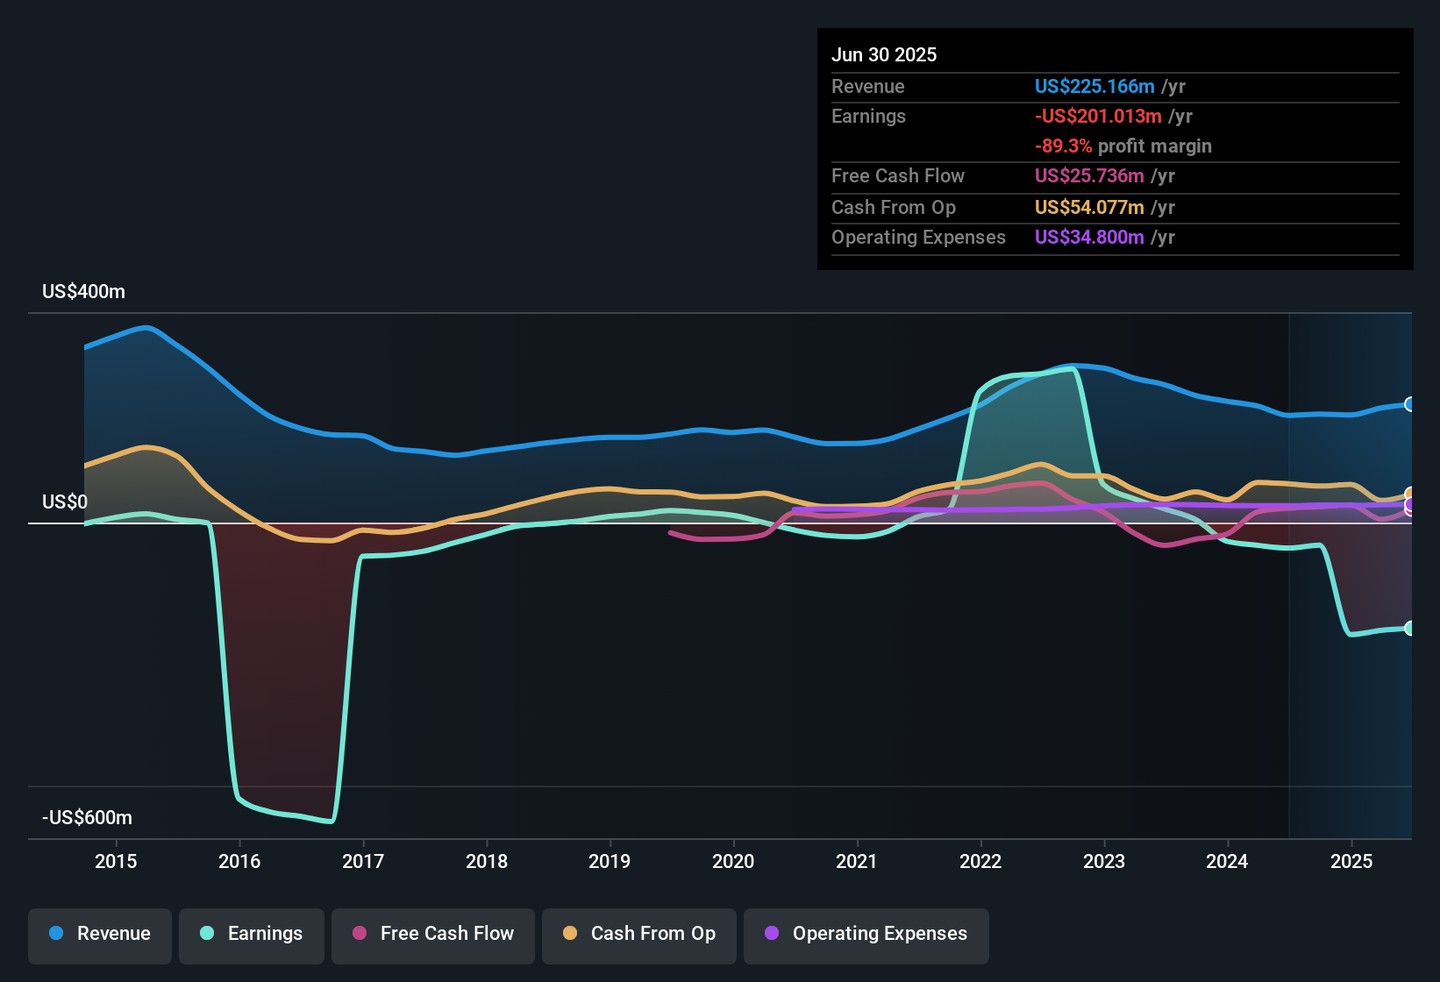This screenshot has width=1440, height=982.
Task: Select the blue Revenue endpoint marker on chart
Action: pos(1410,404)
